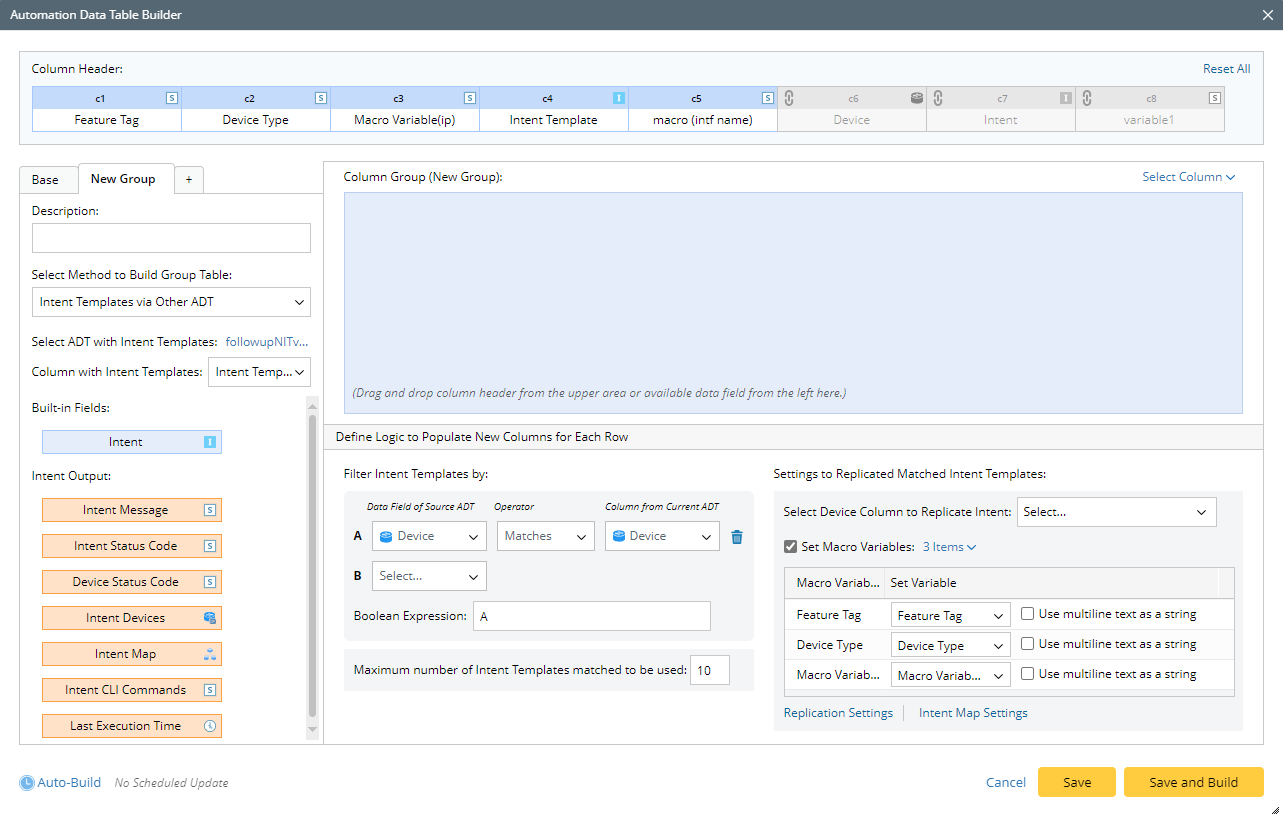Enable multiline text for Device Type row

pos(1027,644)
